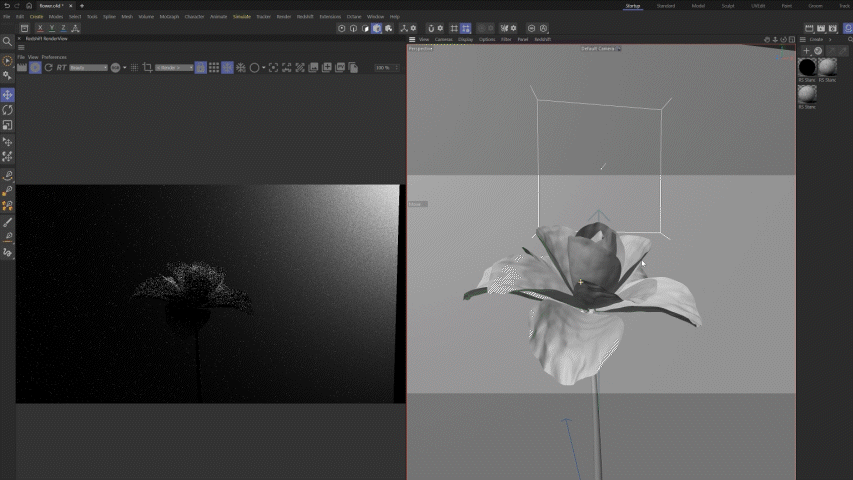Open Preferences in the RenderView menu

pyautogui.click(x=54, y=57)
